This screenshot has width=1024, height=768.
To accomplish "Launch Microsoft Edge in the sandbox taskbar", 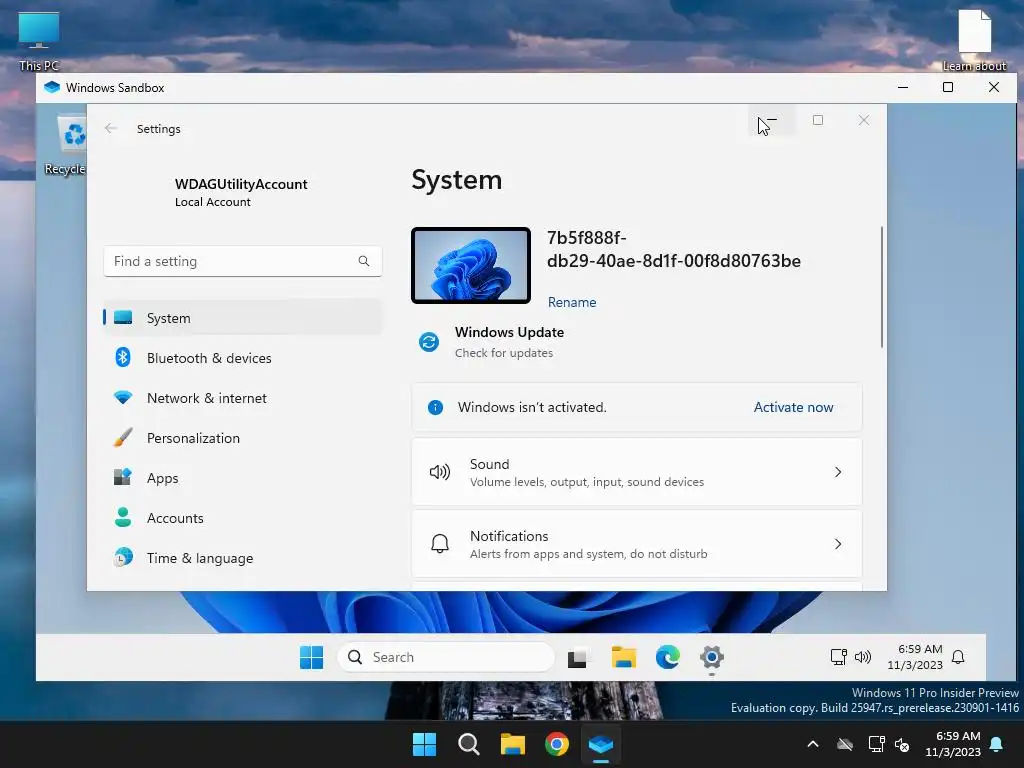I will click(667, 657).
